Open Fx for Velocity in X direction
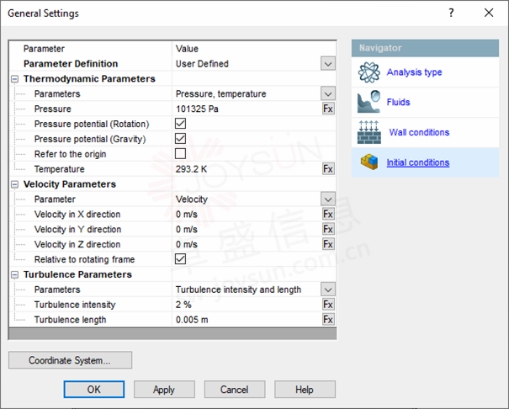 (x=328, y=214)
